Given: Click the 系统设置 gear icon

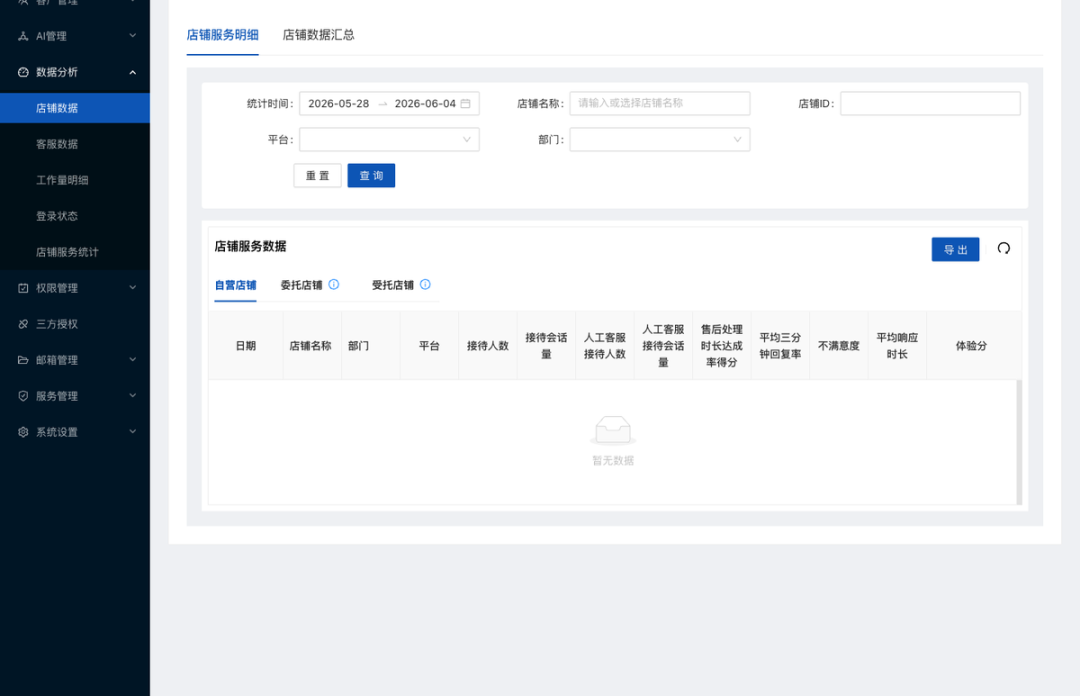Looking at the screenshot, I should click(x=23, y=432).
